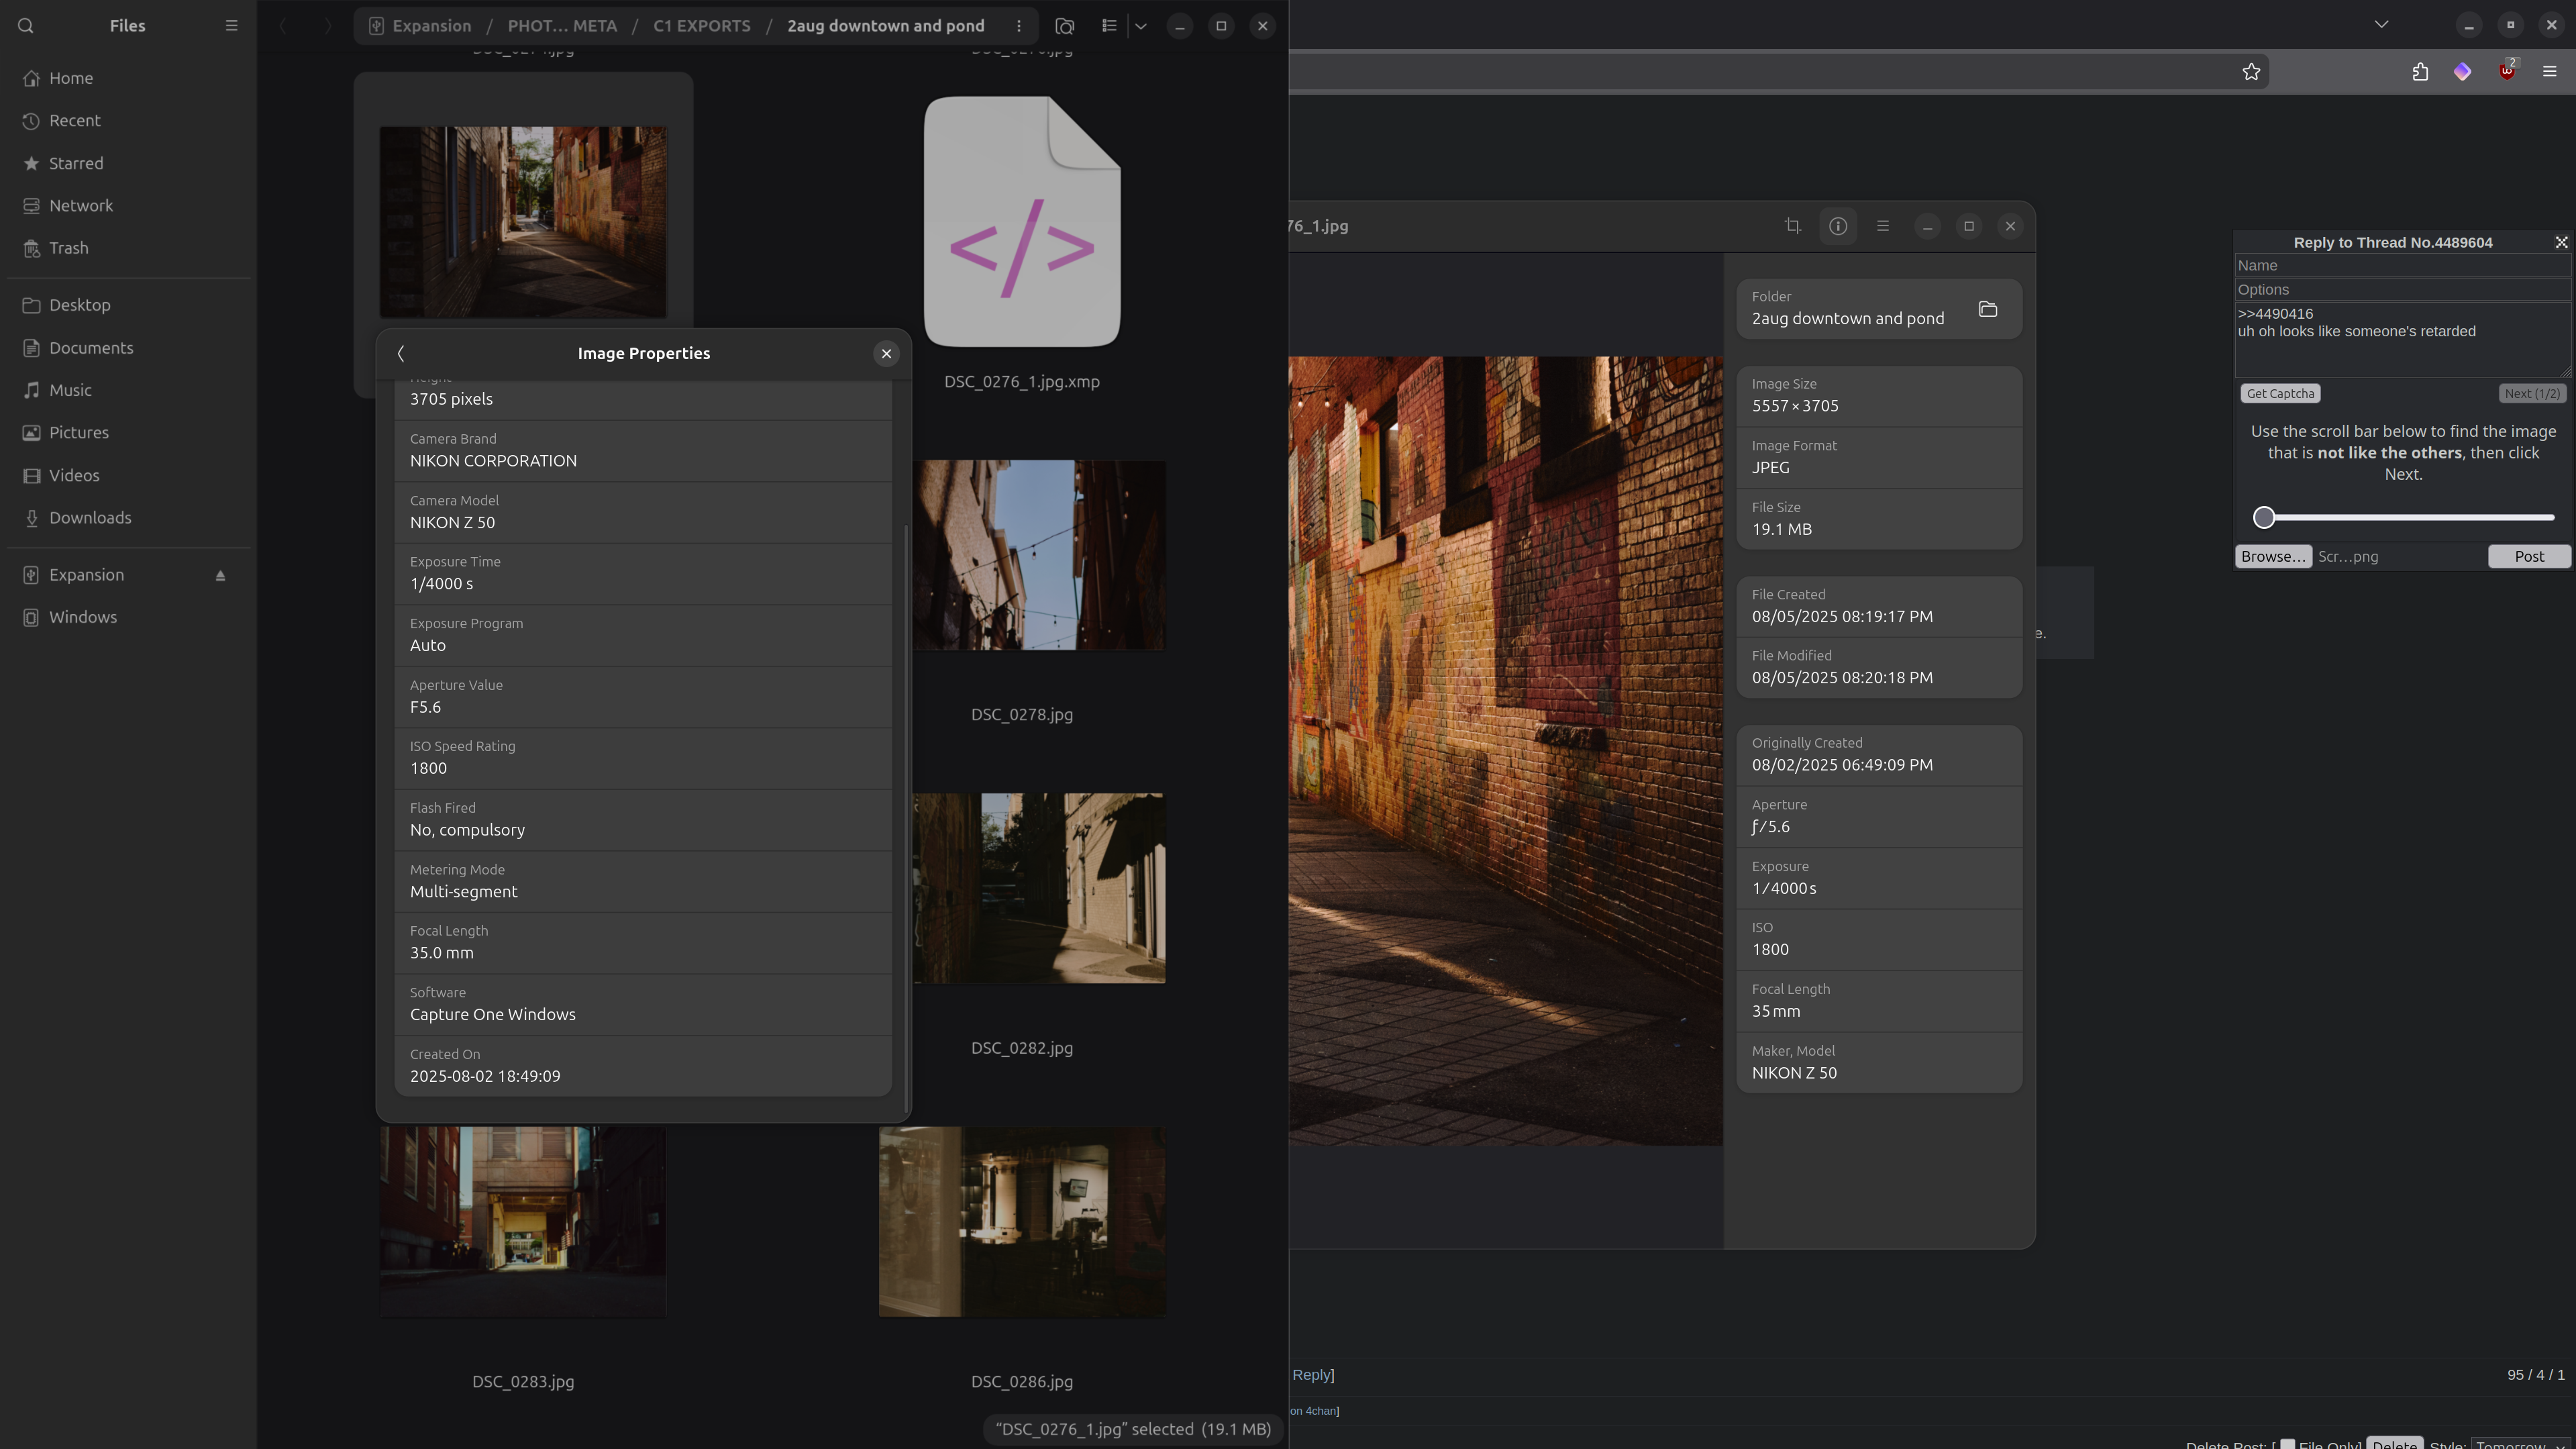Open the Style dropdown showing Tomorrow
Screen dimensions: 2576x1449
[x=2520, y=1444]
